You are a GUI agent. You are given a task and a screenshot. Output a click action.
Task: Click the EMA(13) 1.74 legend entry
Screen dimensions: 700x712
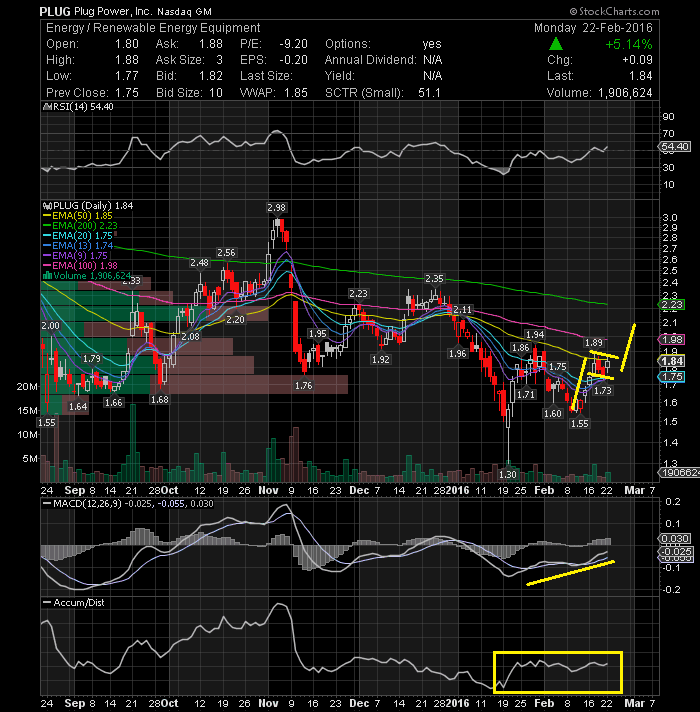[78, 246]
